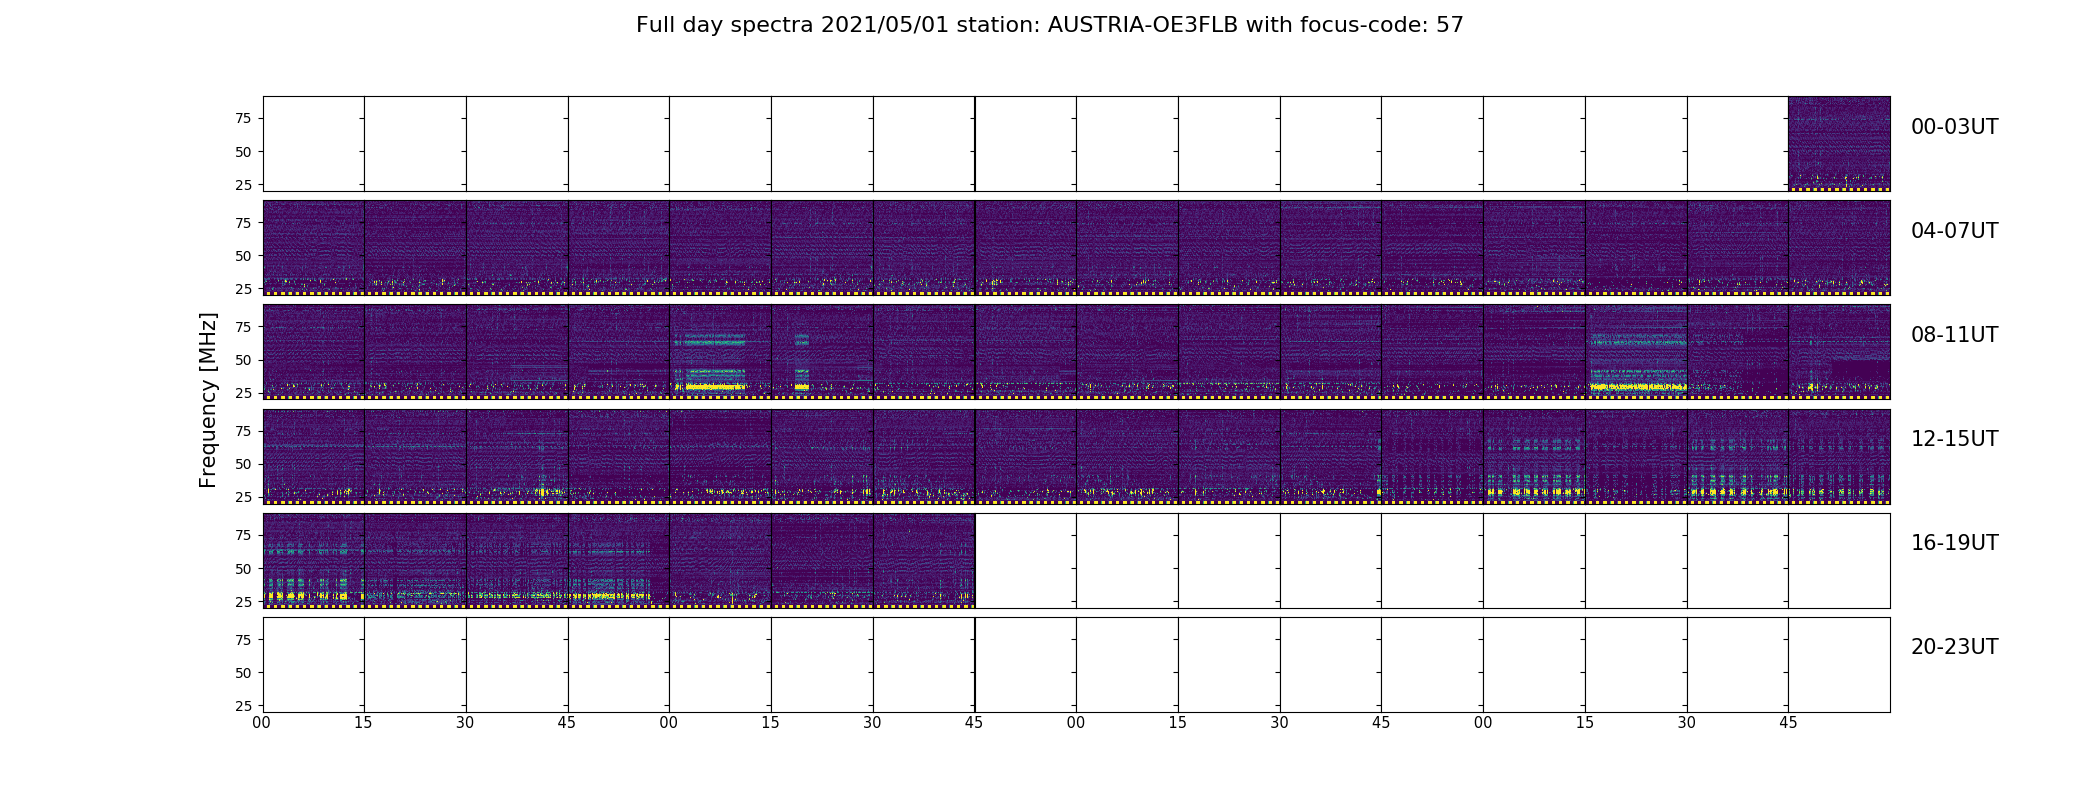Select the '16-19UT' row label
The image size is (2100, 800).
pyautogui.click(x=1954, y=543)
